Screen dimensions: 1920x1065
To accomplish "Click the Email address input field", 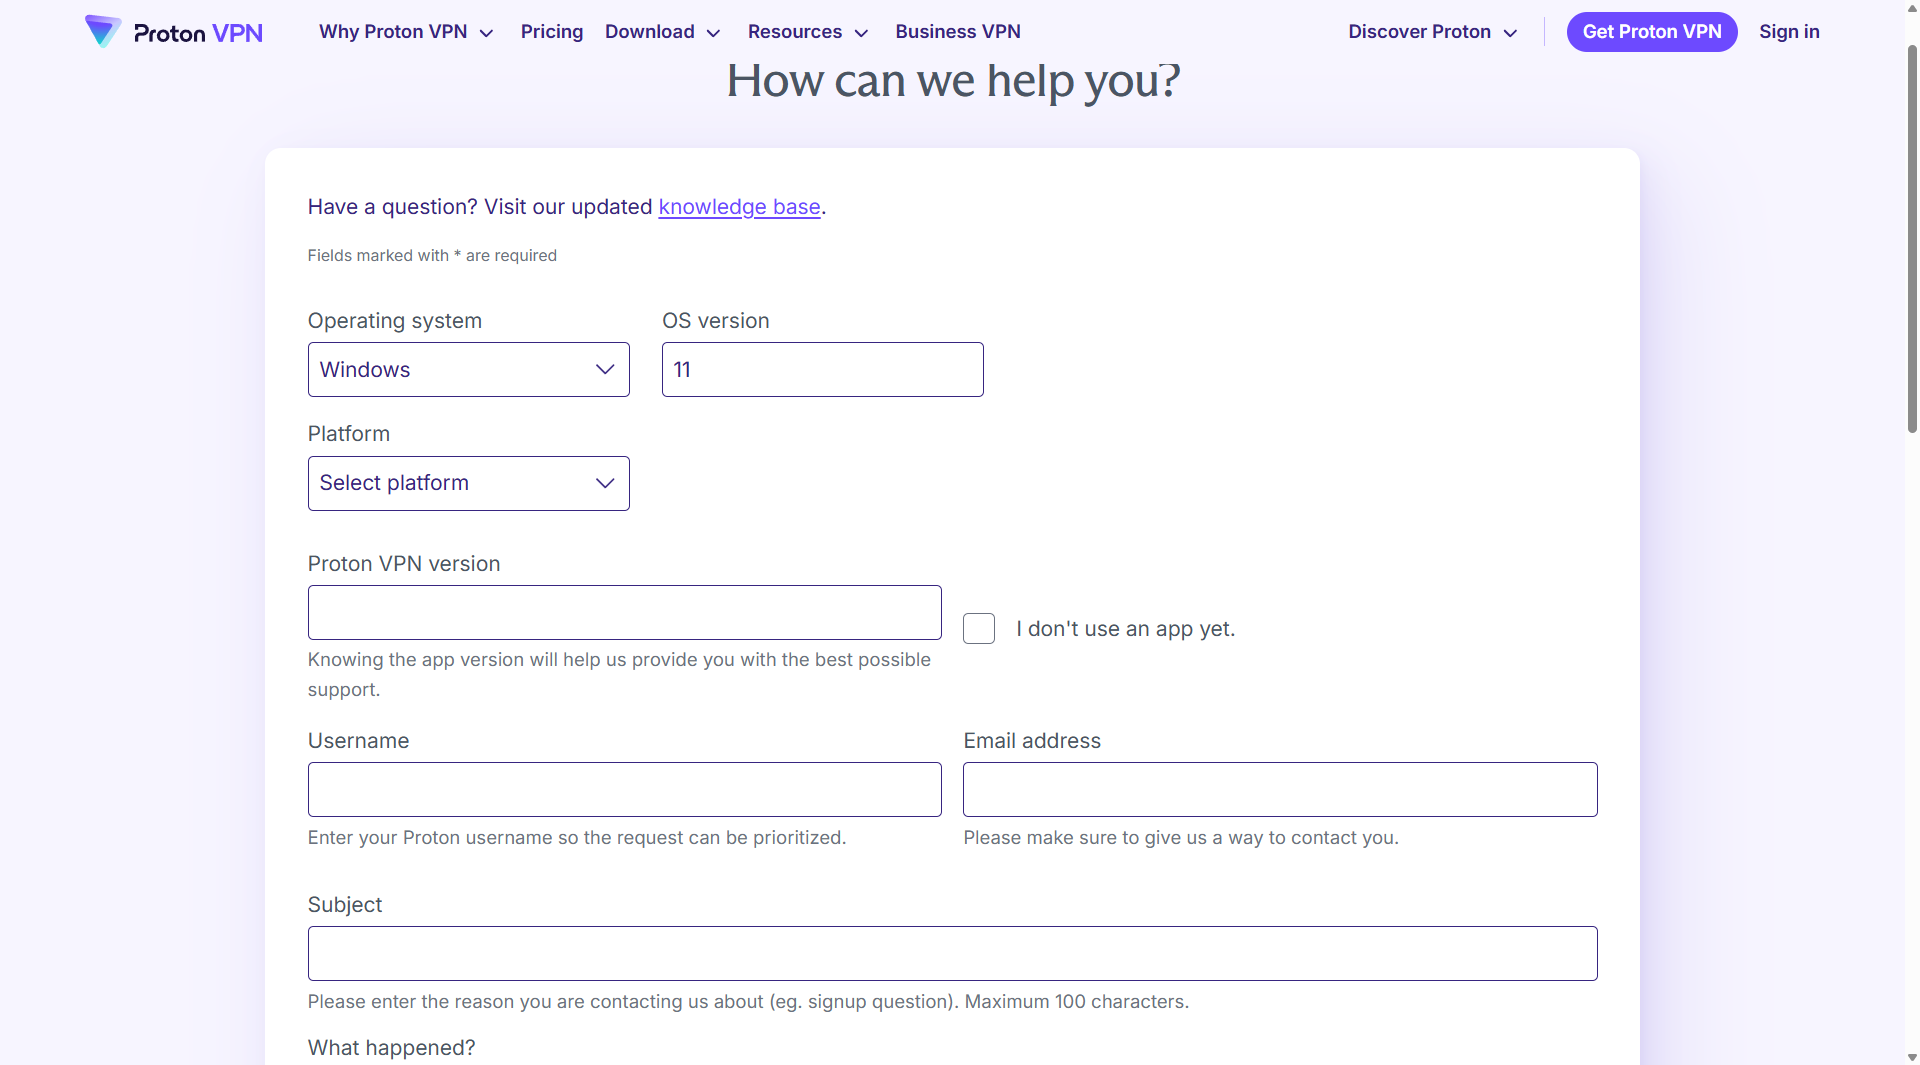I will [x=1280, y=790].
